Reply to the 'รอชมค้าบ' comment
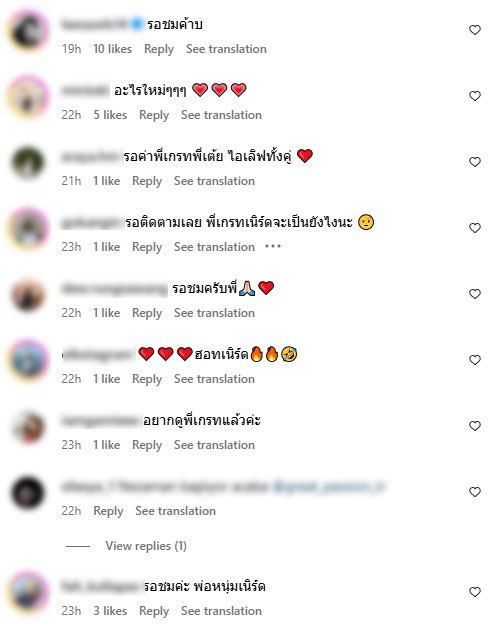The image size is (491, 624). point(159,49)
